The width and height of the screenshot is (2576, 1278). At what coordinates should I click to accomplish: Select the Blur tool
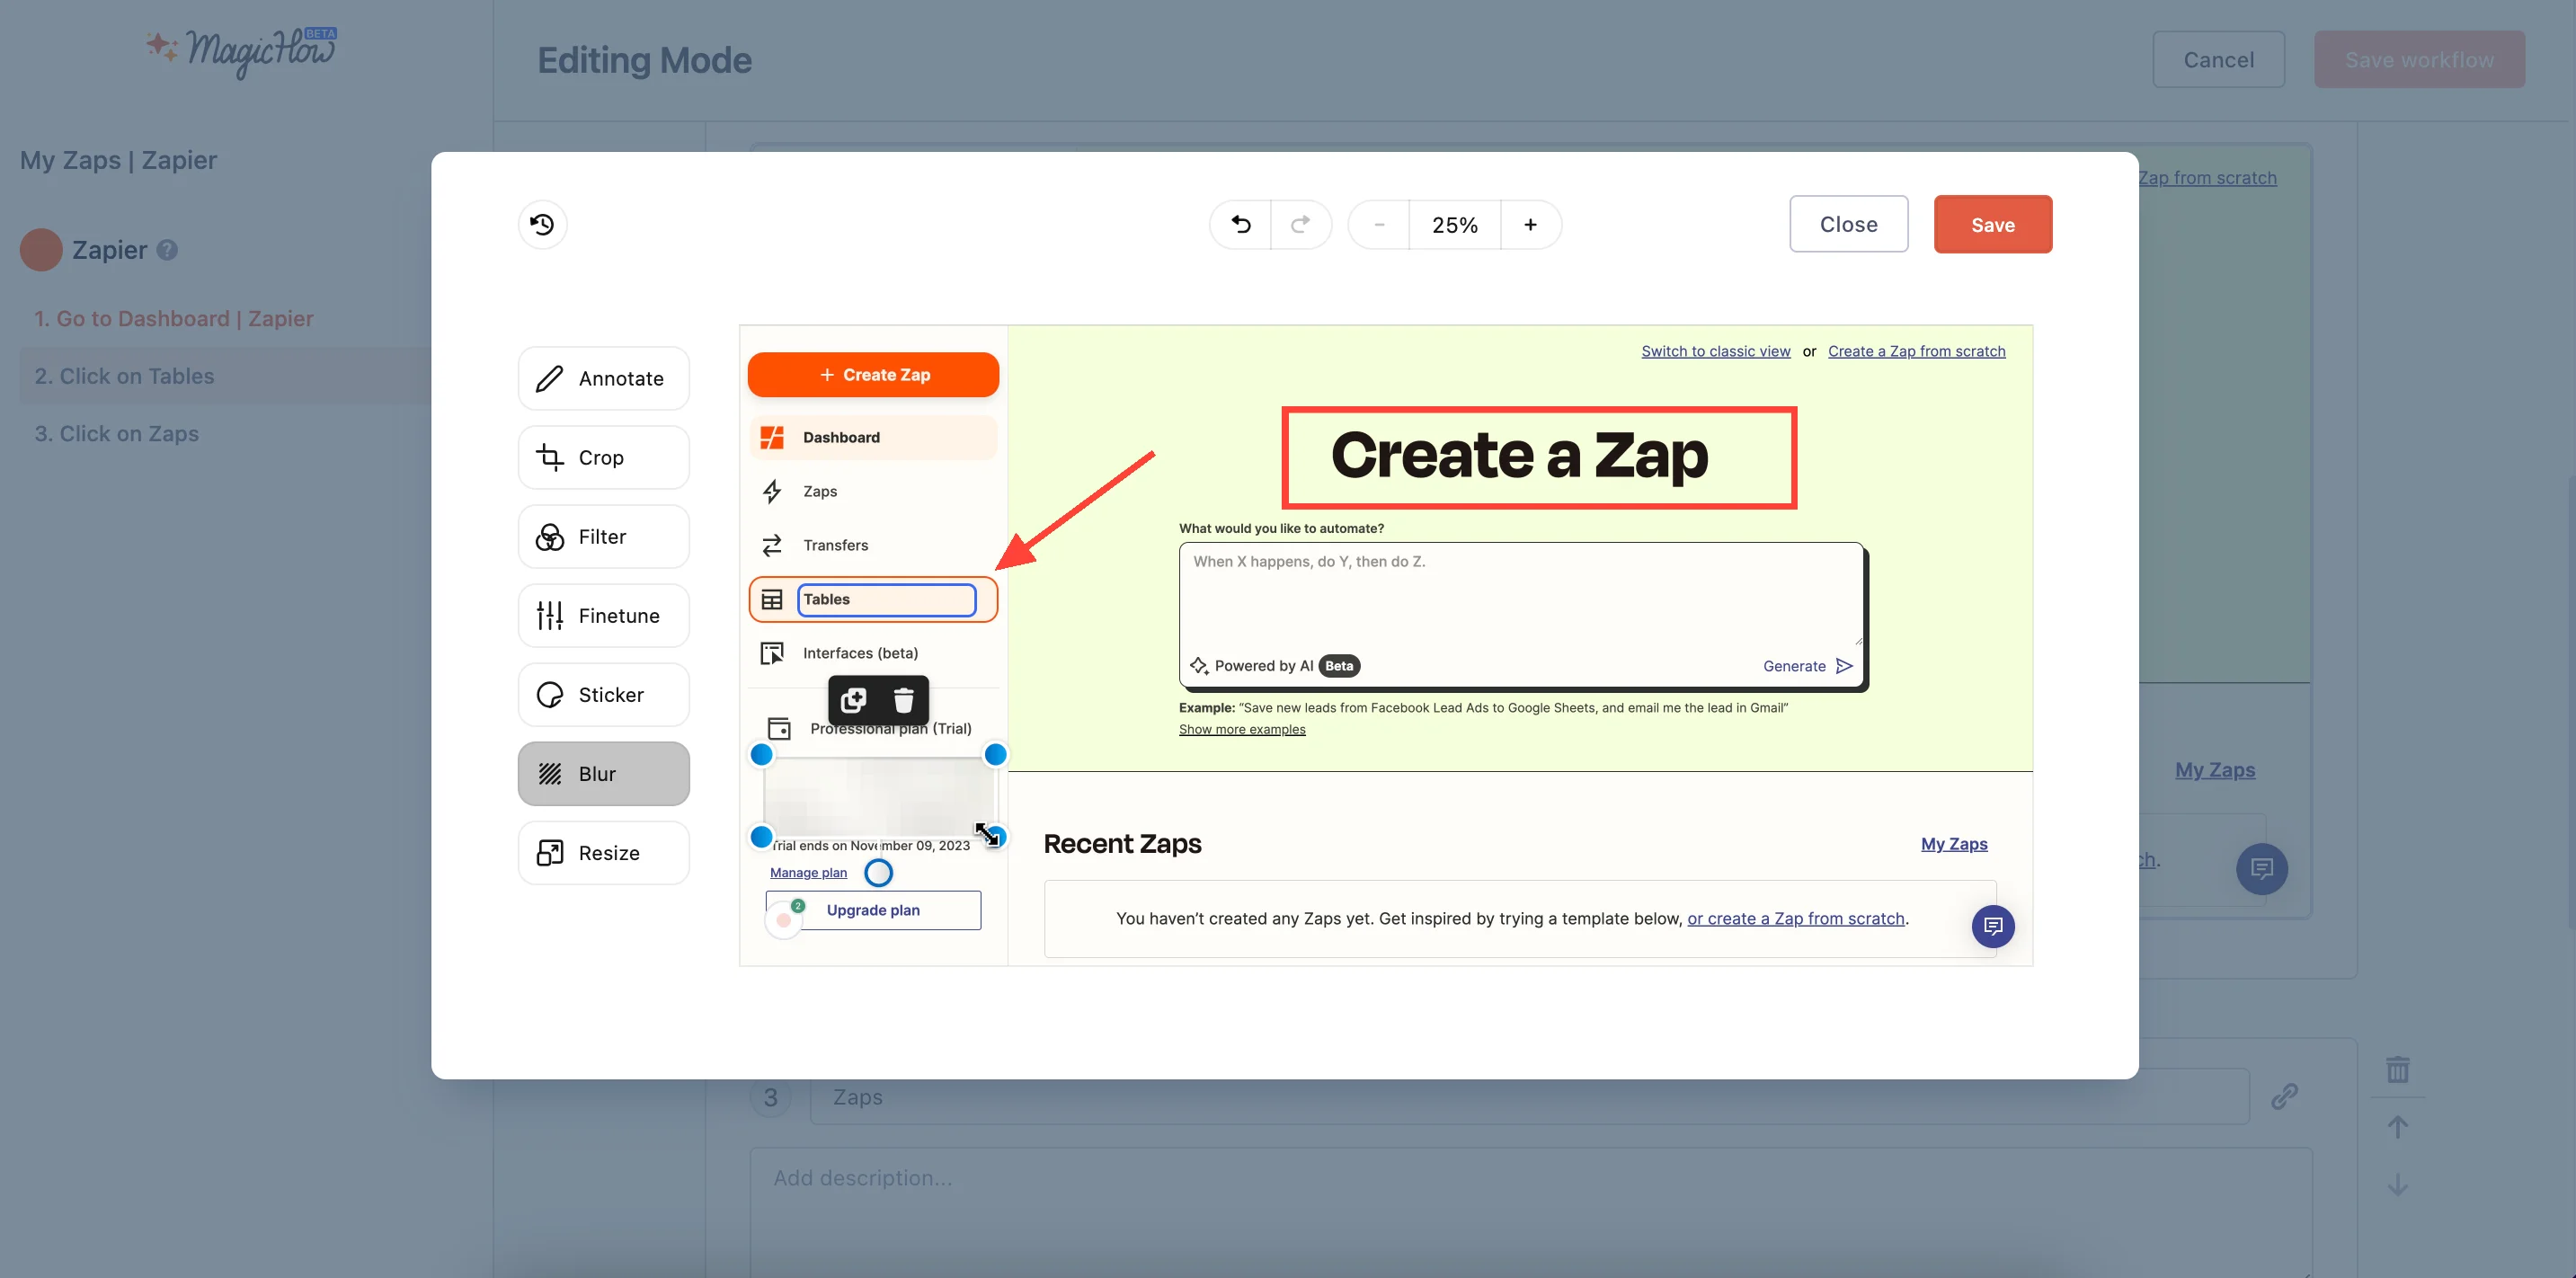[x=602, y=773]
